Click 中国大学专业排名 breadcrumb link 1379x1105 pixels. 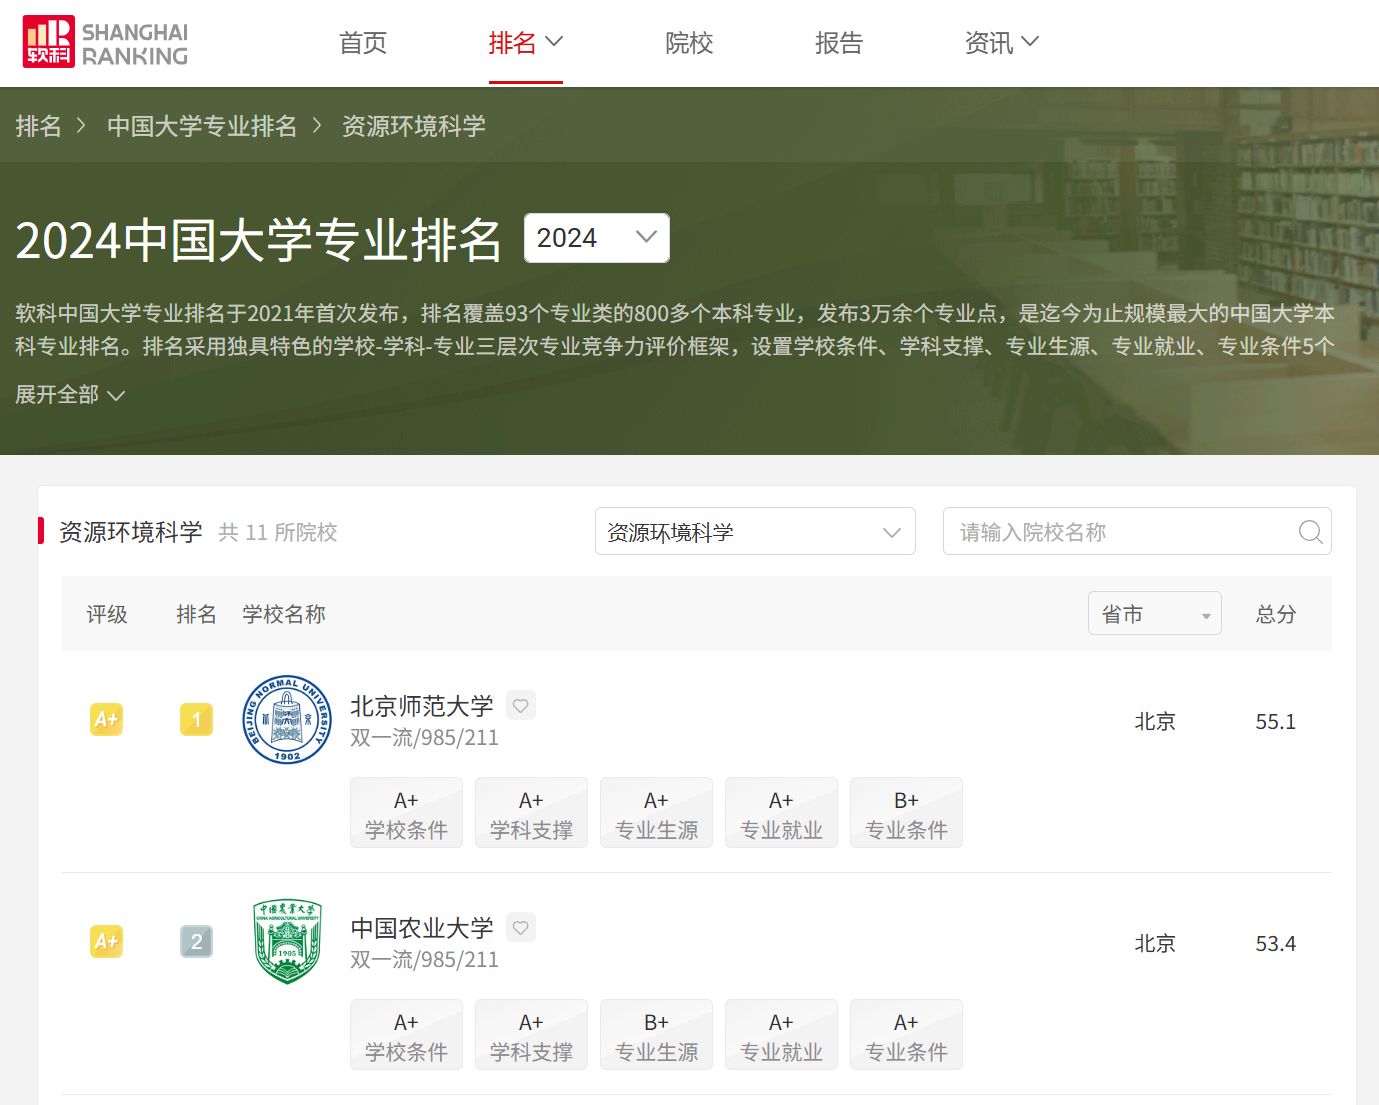(x=202, y=126)
